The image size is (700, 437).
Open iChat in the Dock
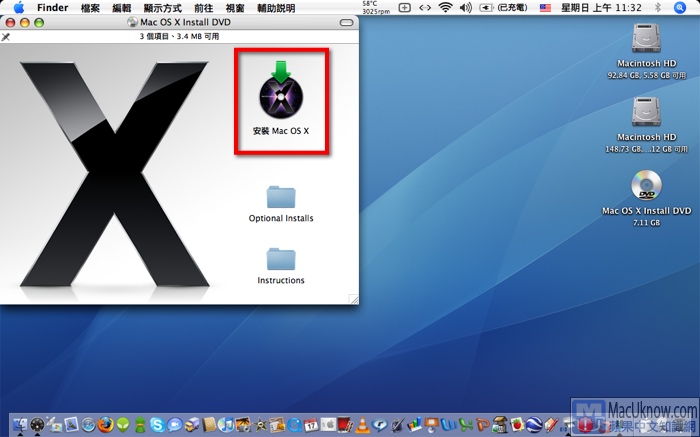[x=175, y=425]
